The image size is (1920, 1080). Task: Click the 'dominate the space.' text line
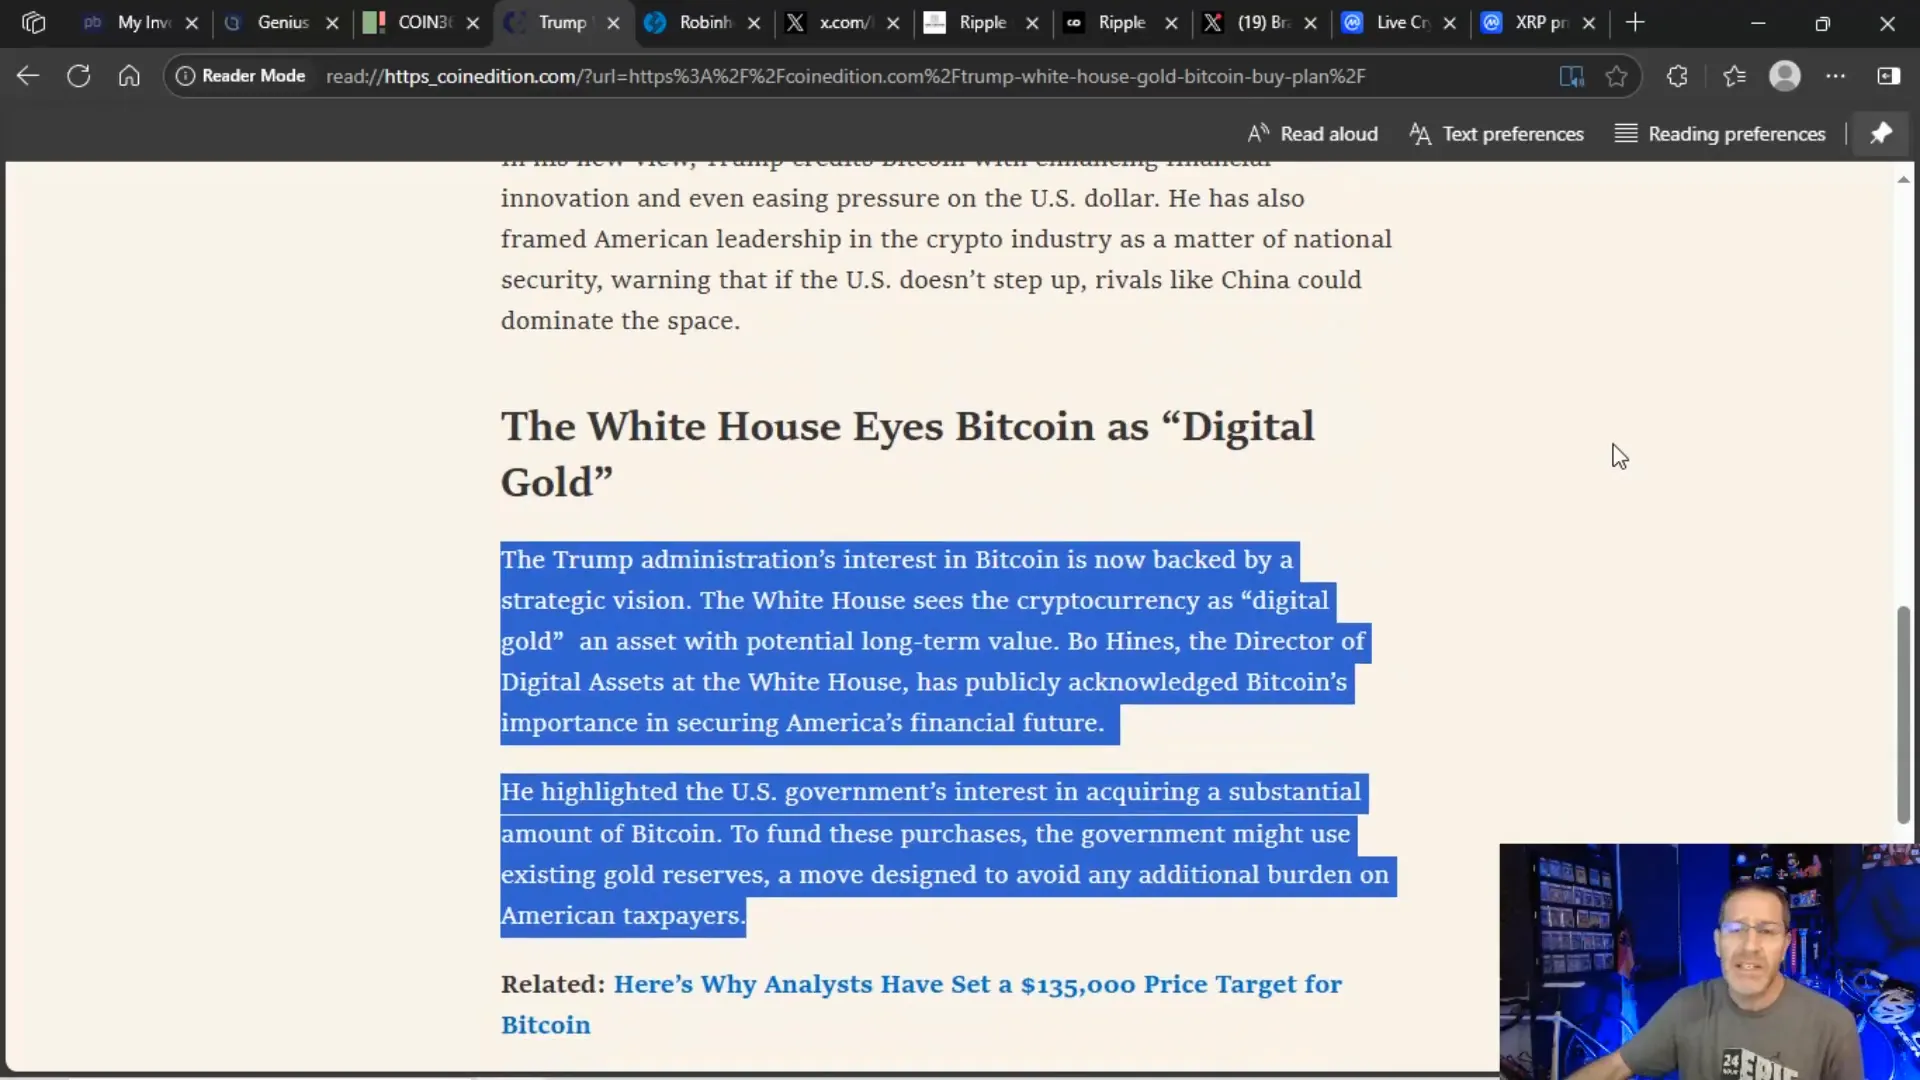[x=620, y=321]
